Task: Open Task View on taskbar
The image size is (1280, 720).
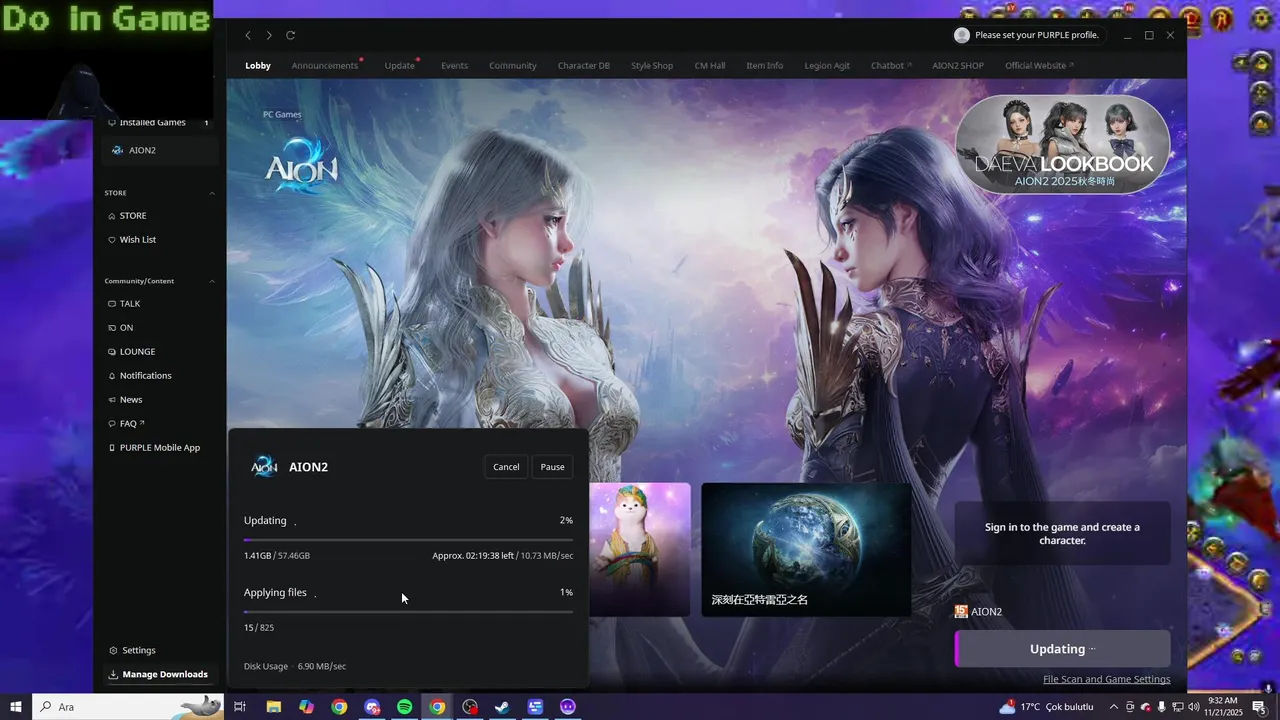Action: [240, 707]
